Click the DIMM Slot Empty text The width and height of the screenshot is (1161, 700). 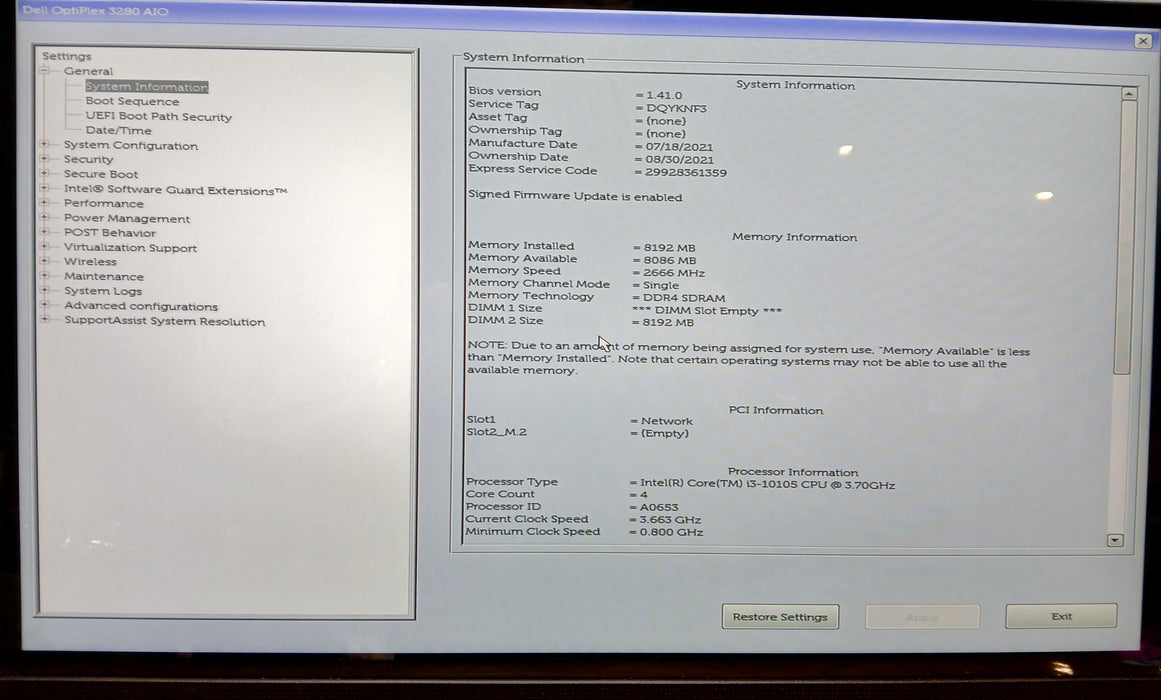pyautogui.click(x=707, y=311)
